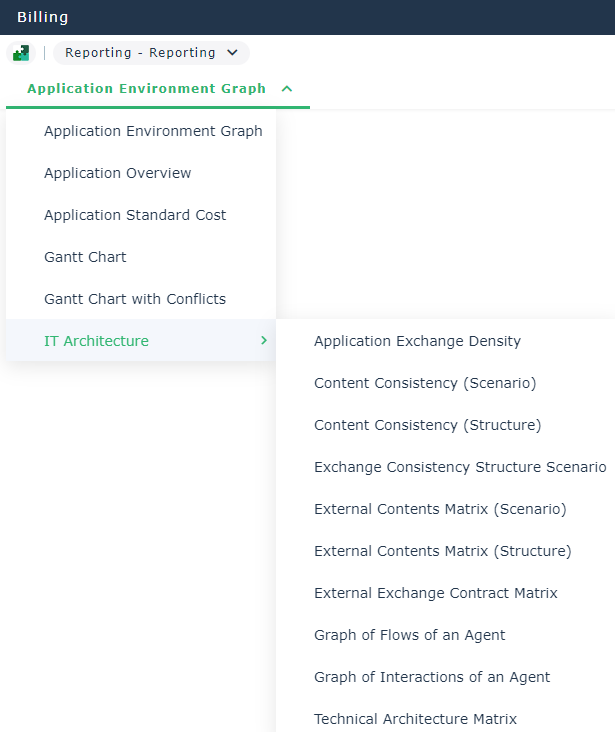Open Exchange Consistency Structure Scenario
The height and width of the screenshot is (732, 615).
coord(460,467)
